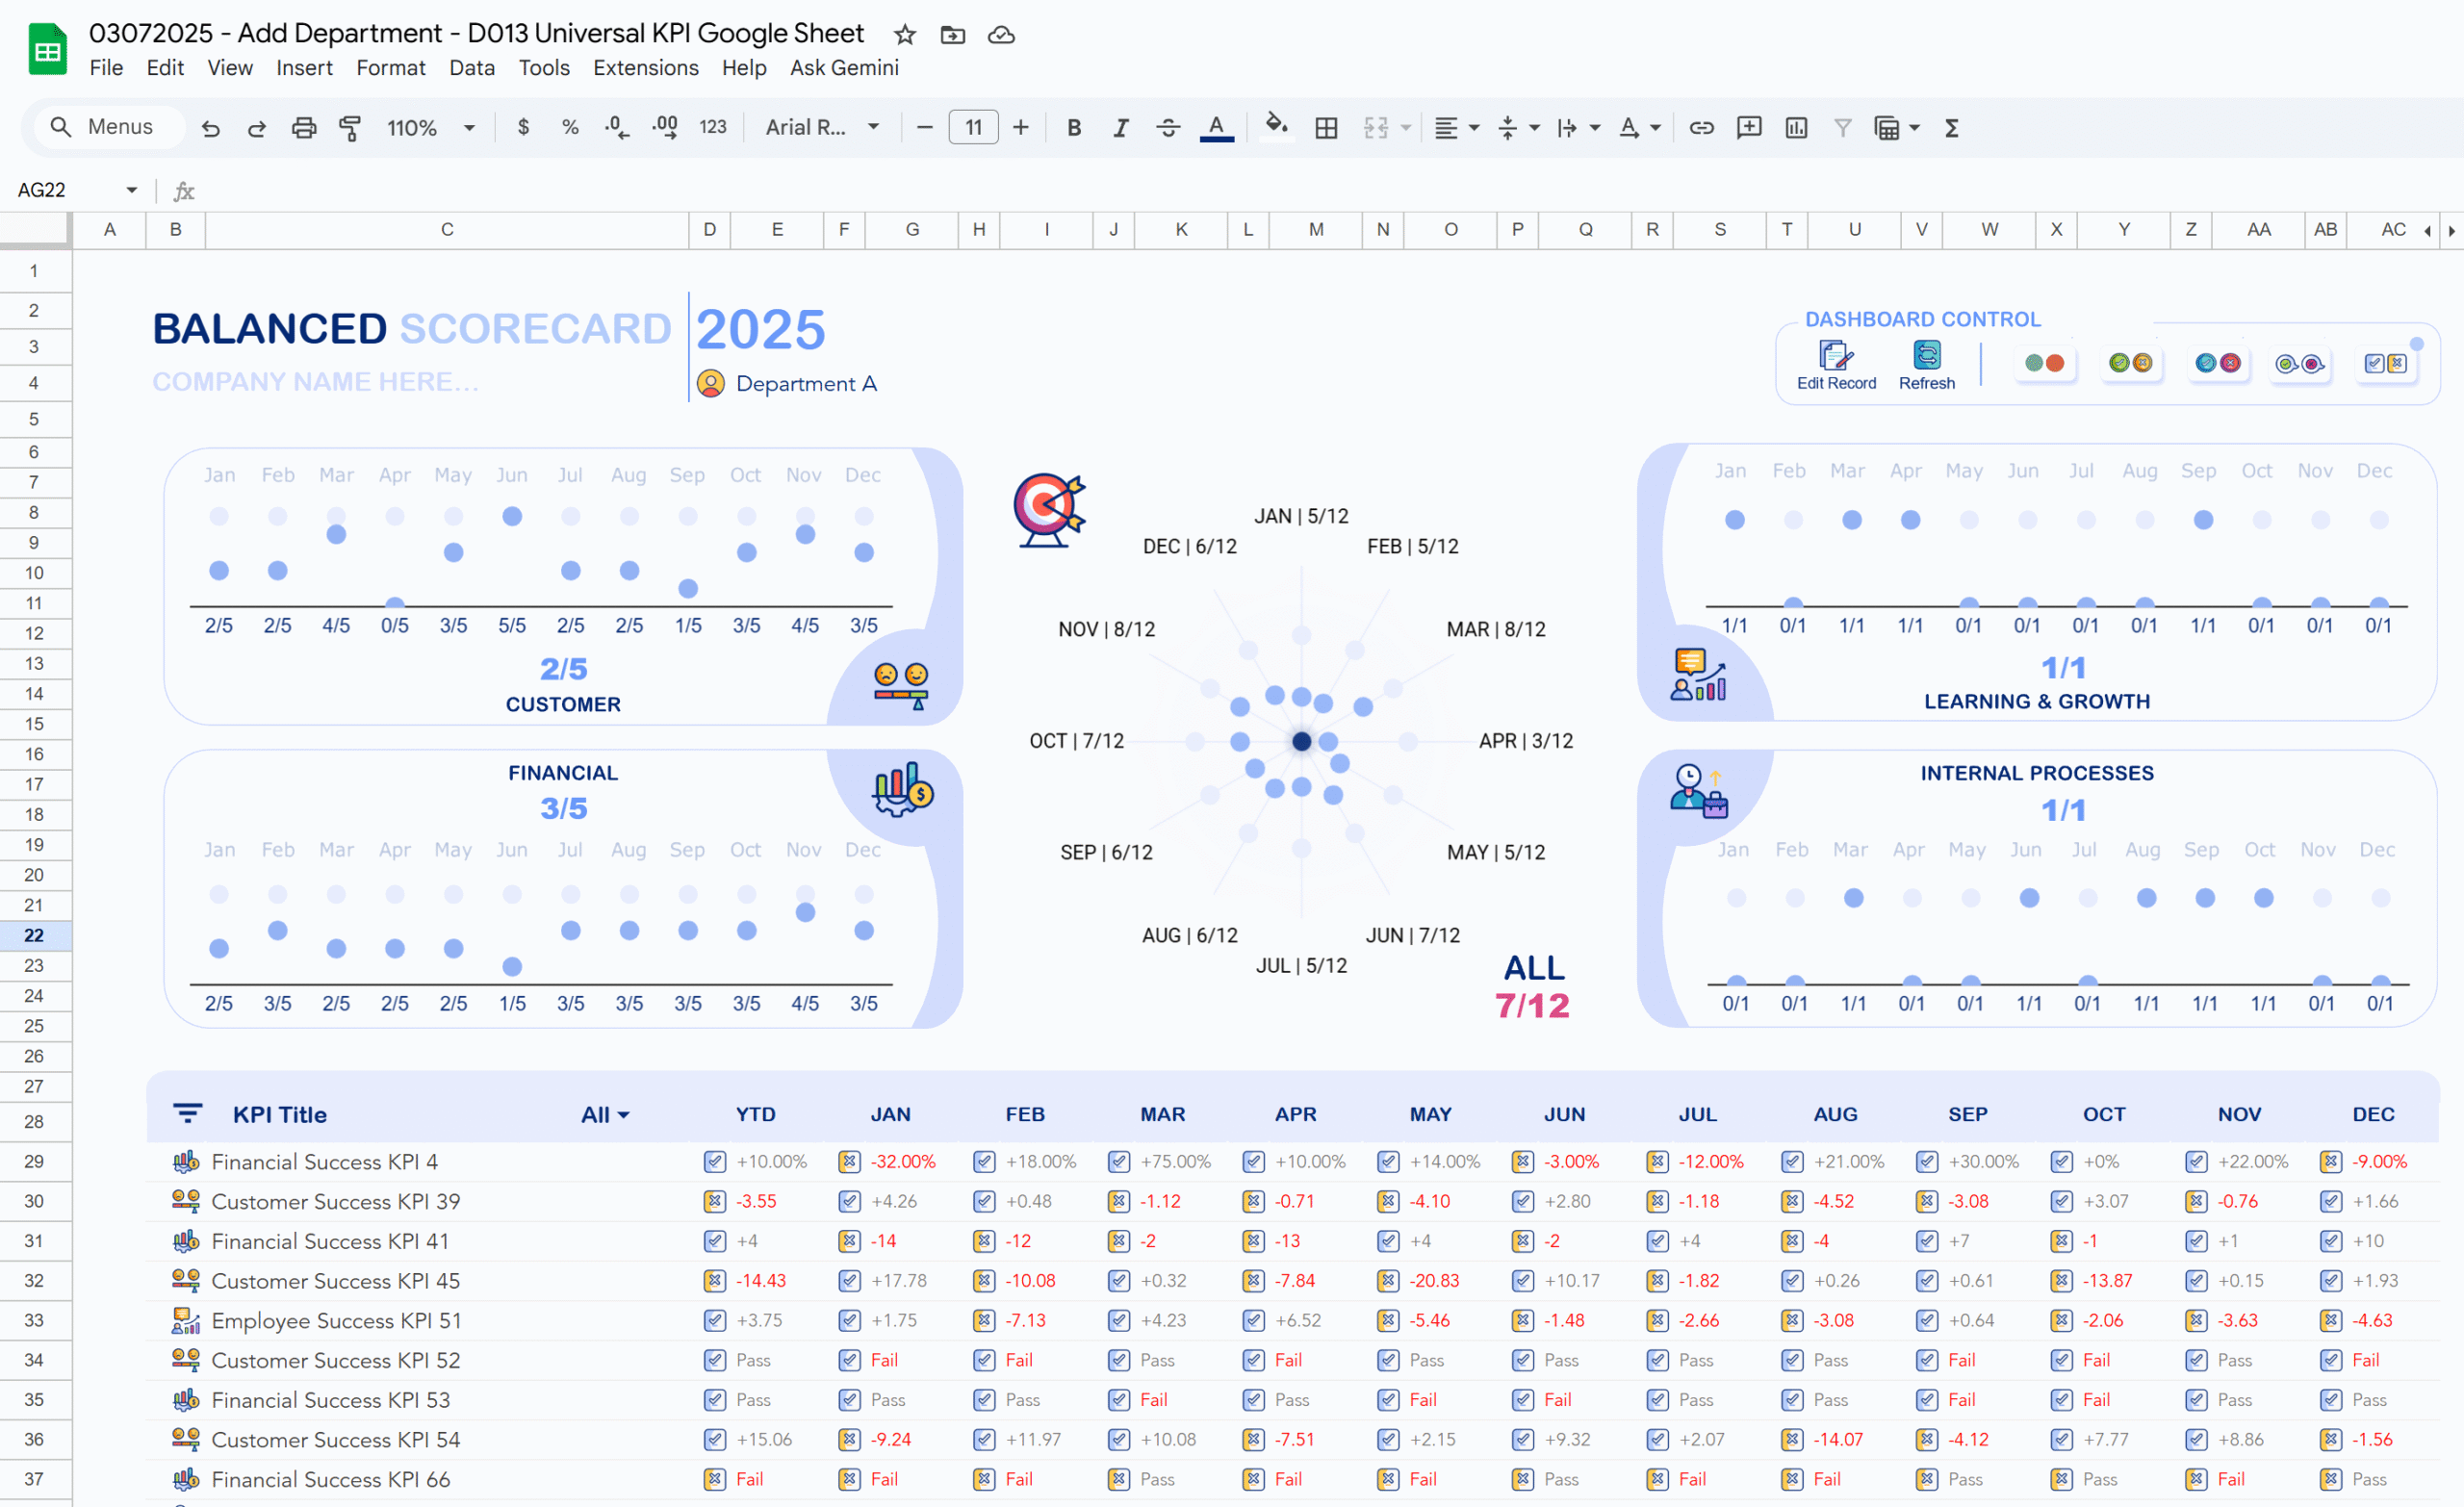Open the All filter dropdown beside KPI Title
Screen dimensions: 2464x1507
point(605,1114)
